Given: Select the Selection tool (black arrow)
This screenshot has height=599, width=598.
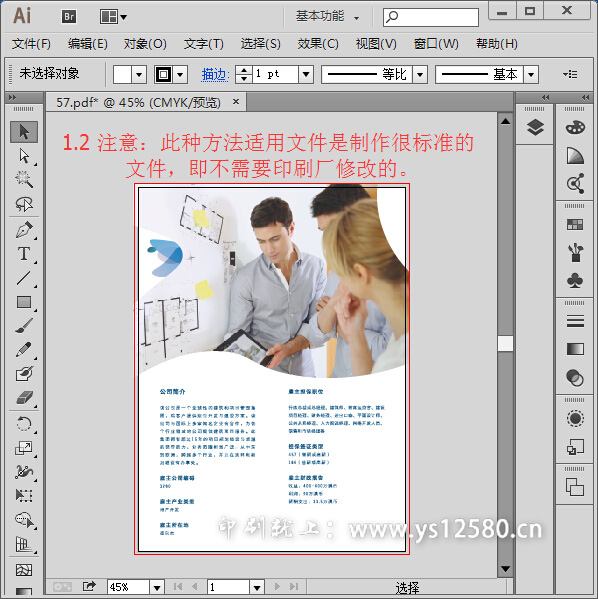Looking at the screenshot, I should click(x=24, y=132).
